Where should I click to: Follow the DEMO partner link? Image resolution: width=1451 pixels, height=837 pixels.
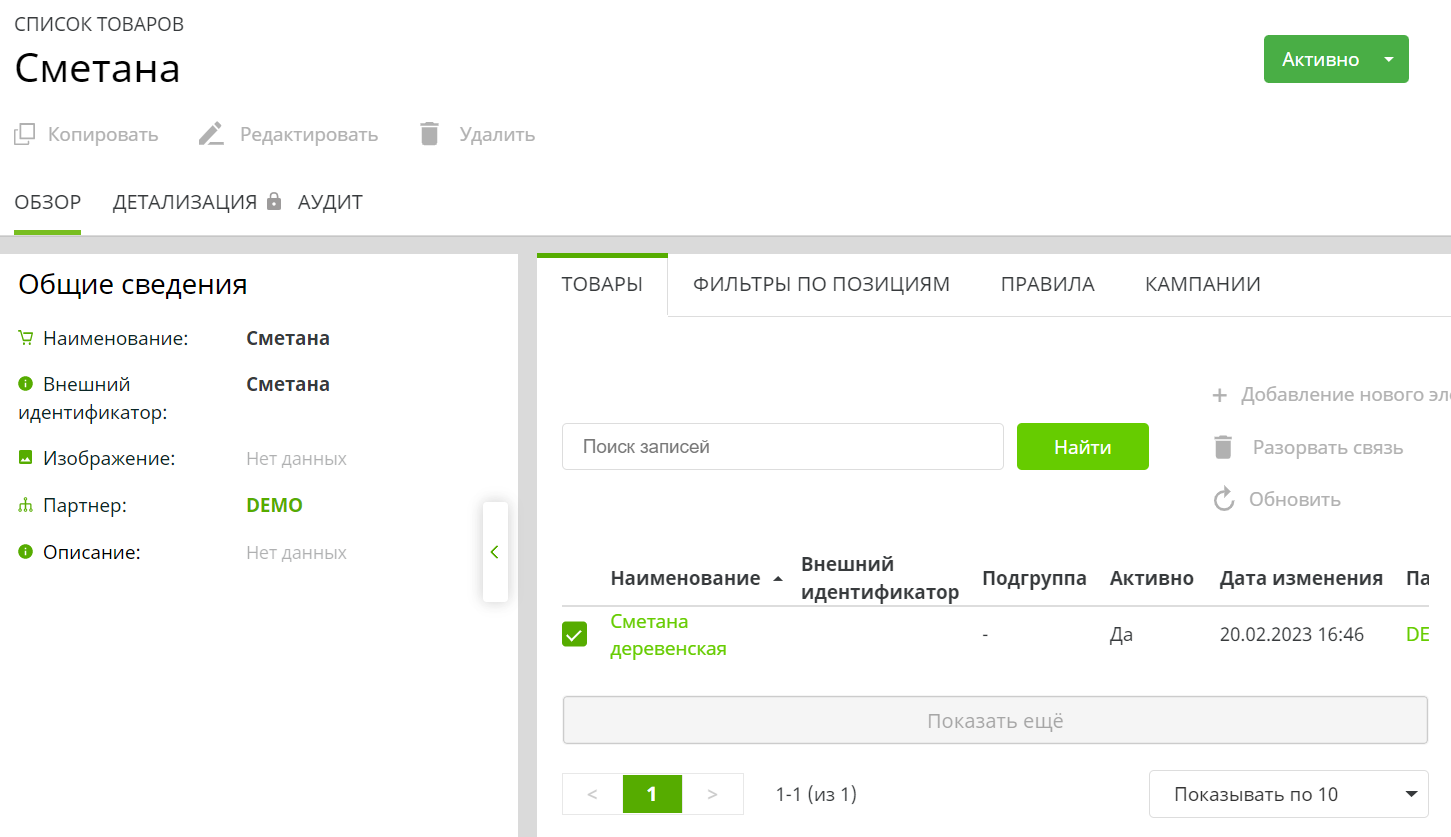pyautogui.click(x=274, y=505)
